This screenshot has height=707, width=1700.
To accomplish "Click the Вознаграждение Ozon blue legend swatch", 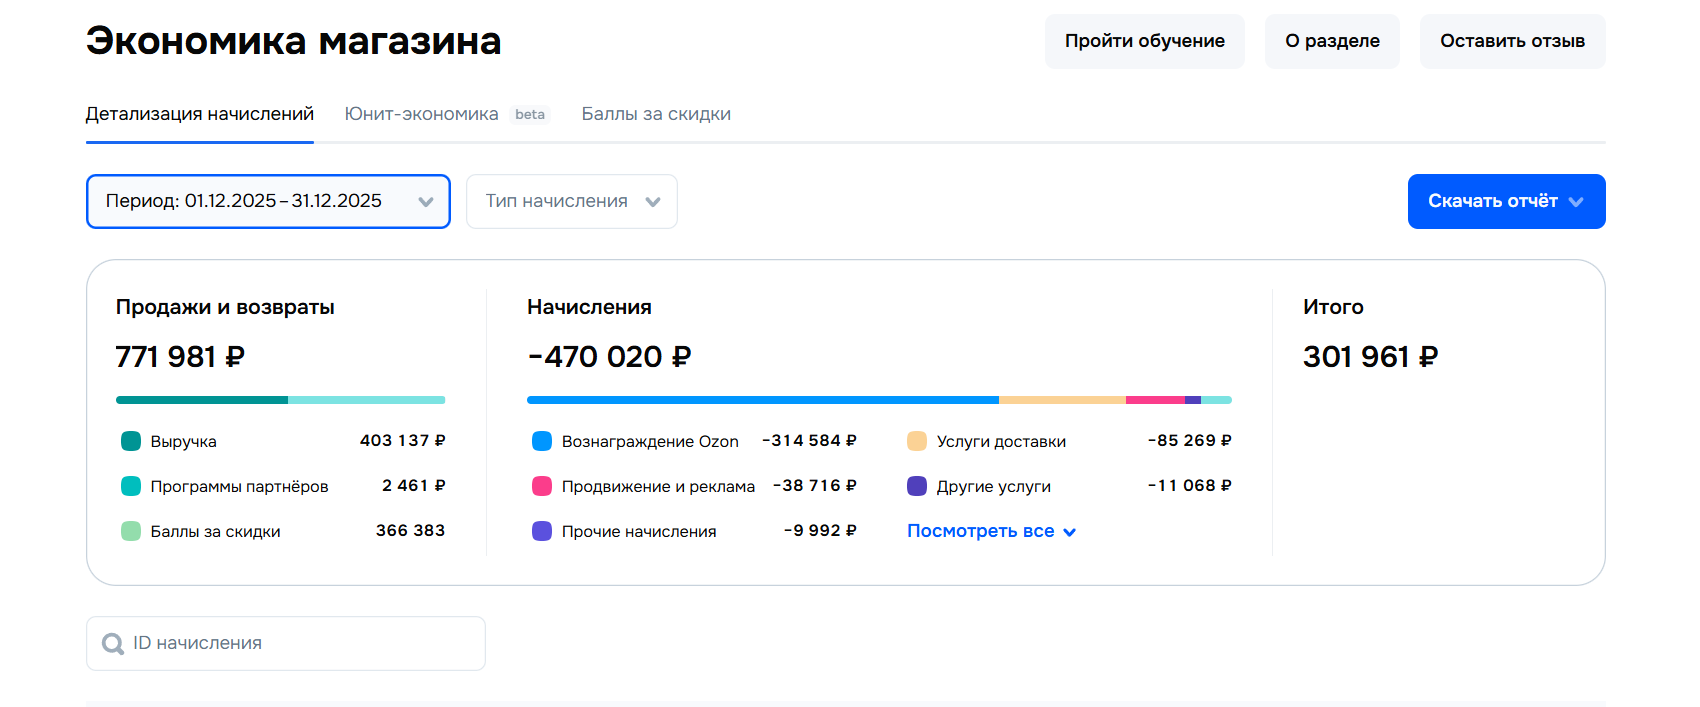I will pyautogui.click(x=542, y=441).
